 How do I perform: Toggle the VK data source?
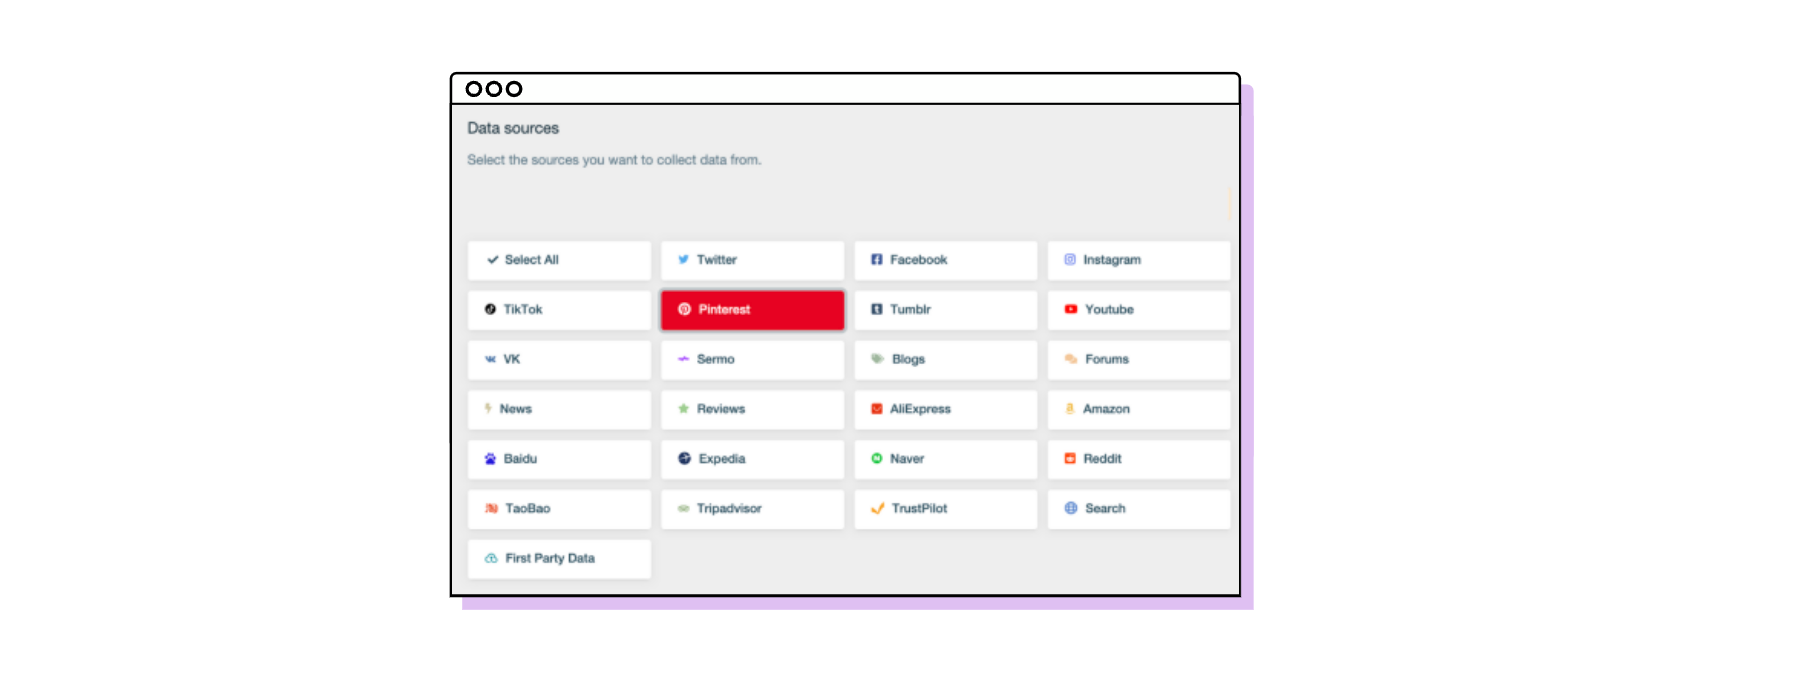[559, 360]
